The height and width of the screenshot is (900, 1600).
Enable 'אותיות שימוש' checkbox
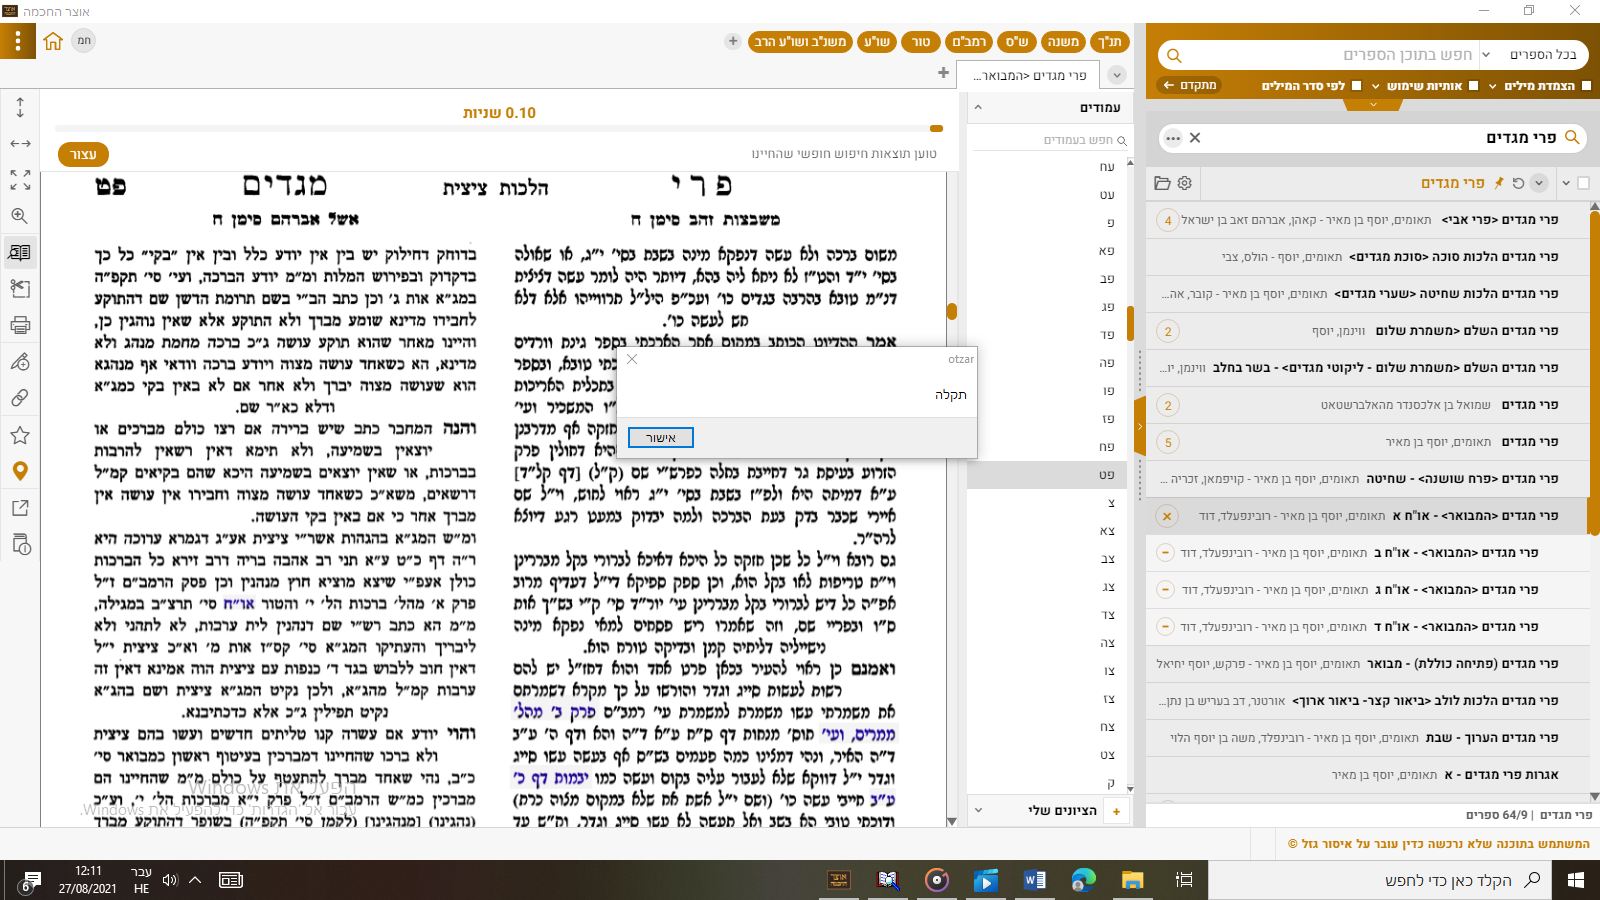tap(1473, 86)
